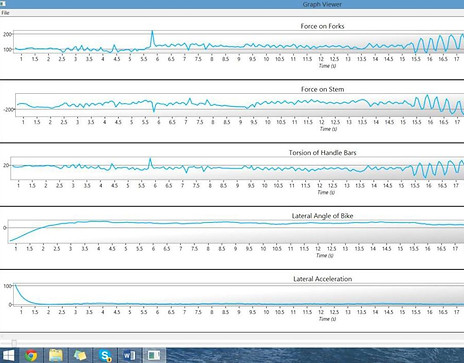Click the Time (s) label under Force on Stem
Screen dimensions: 464x363
coord(328,129)
